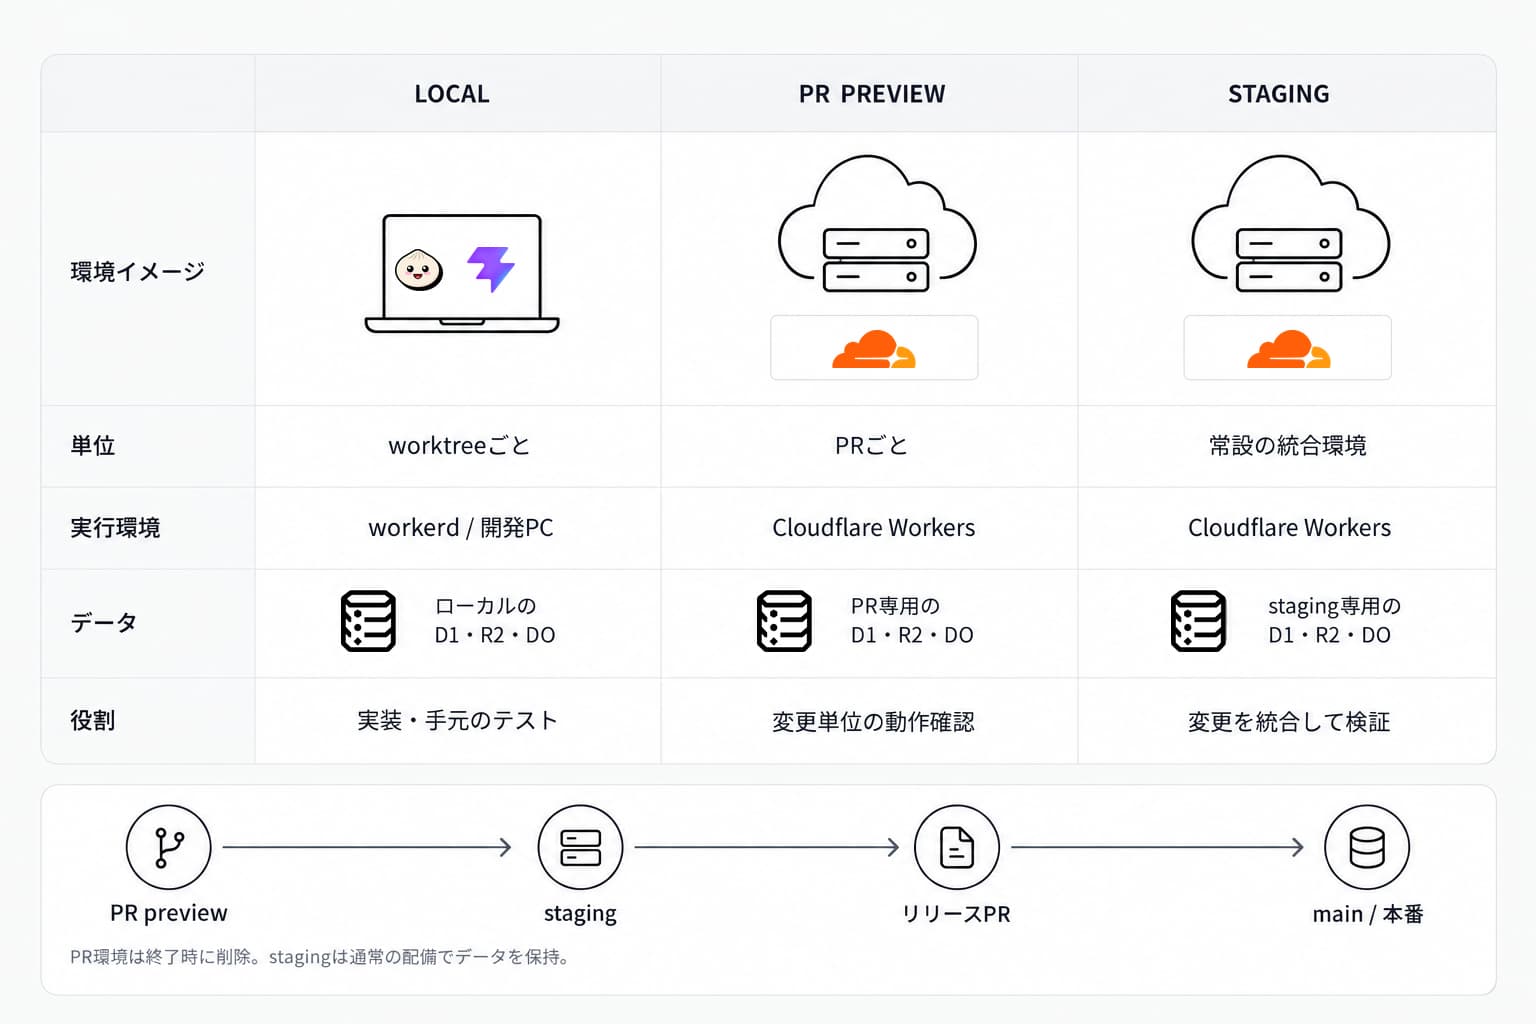Click the footnote starting with PR環境は終了時に削除
The image size is (1536, 1024).
coord(322,957)
